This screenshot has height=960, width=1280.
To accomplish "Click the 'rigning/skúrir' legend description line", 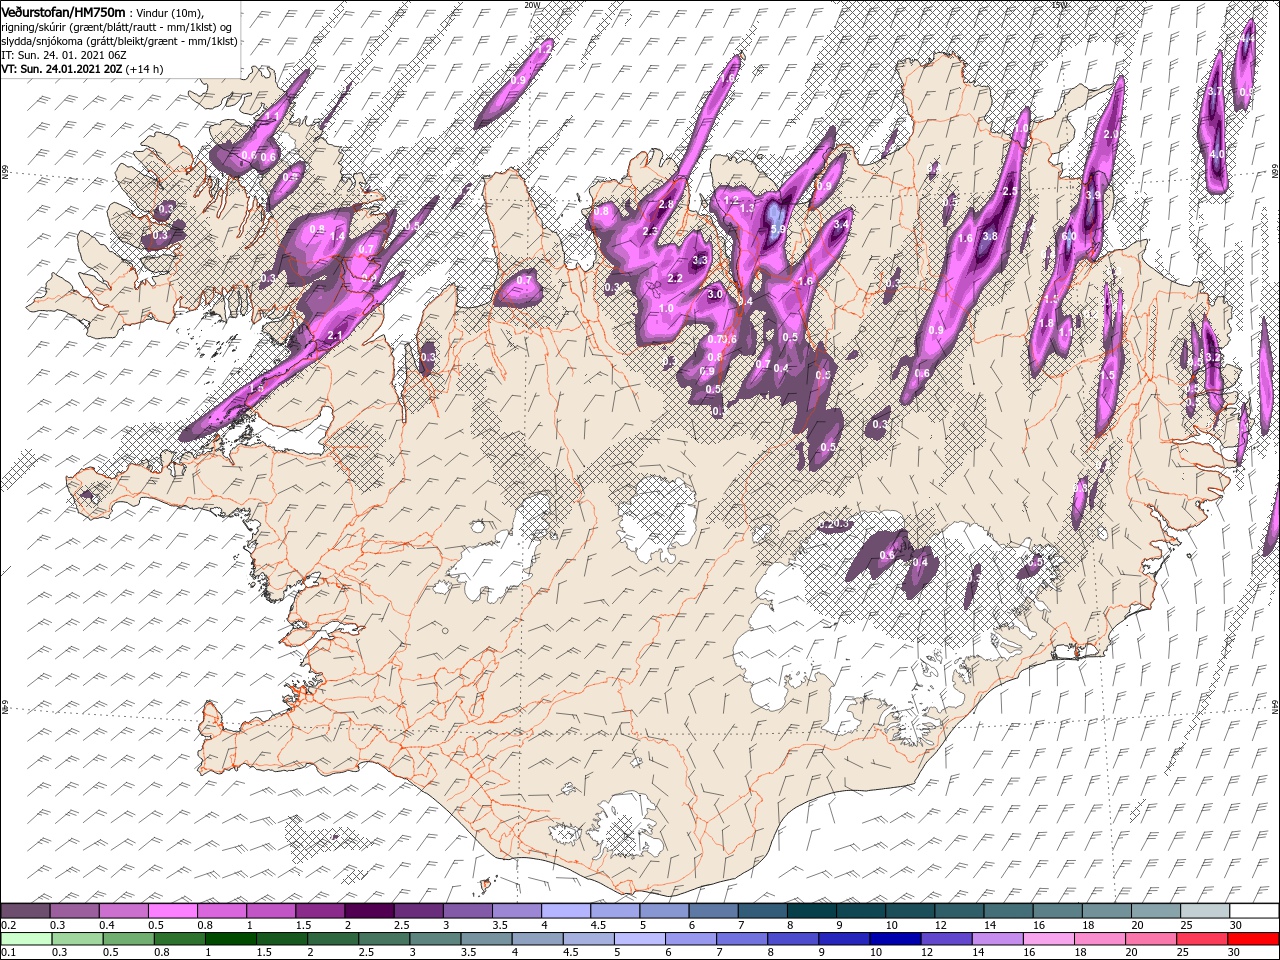I will (117, 27).
